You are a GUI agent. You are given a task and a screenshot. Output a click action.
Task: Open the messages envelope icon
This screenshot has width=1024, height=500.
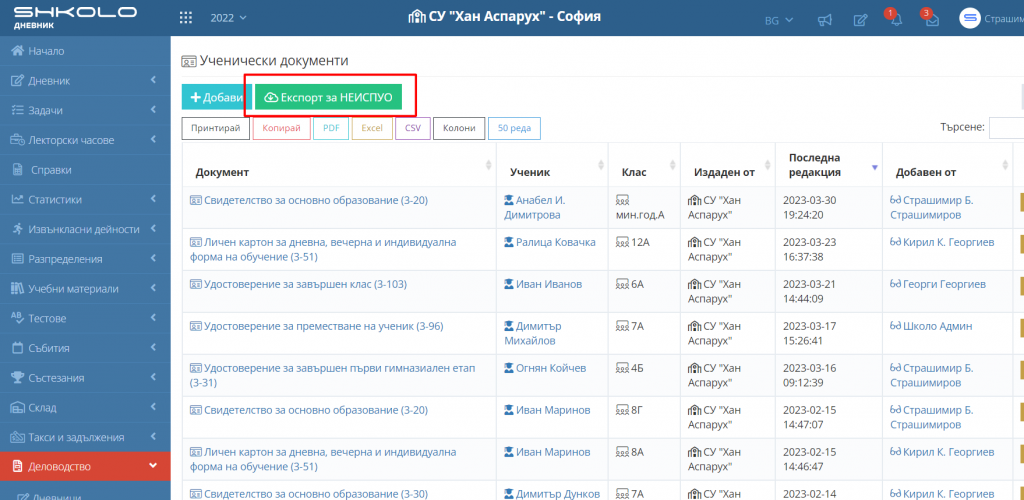click(932, 20)
